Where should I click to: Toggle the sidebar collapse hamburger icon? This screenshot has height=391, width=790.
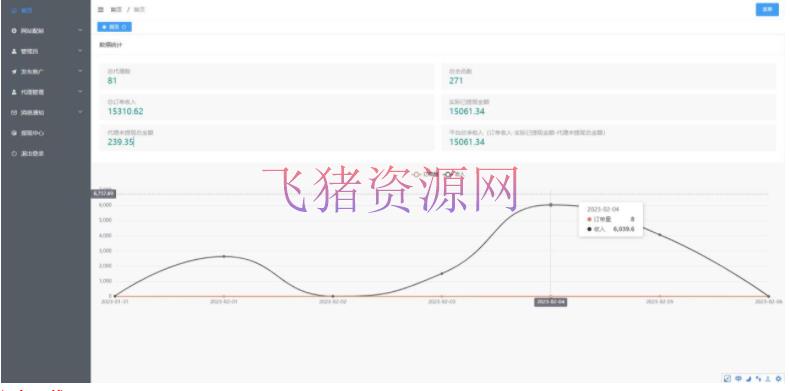click(x=101, y=10)
